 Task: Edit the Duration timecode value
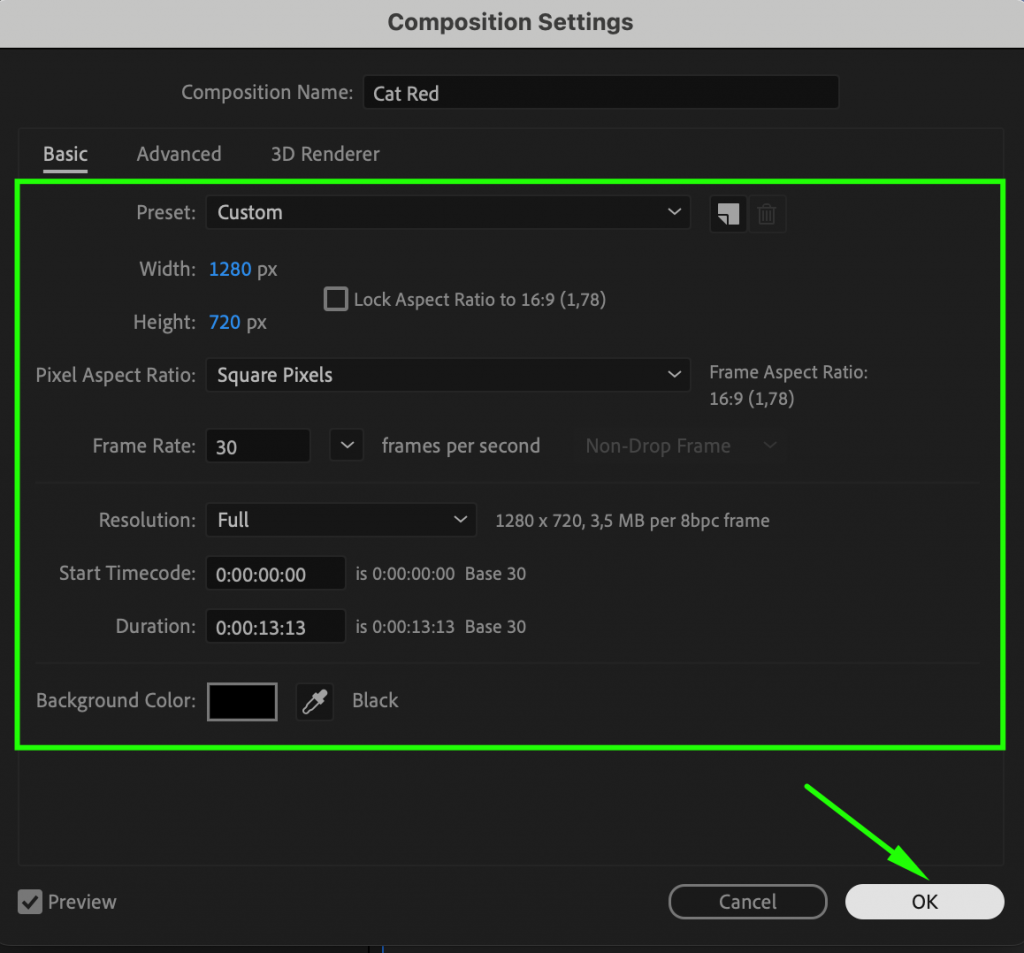(x=275, y=626)
